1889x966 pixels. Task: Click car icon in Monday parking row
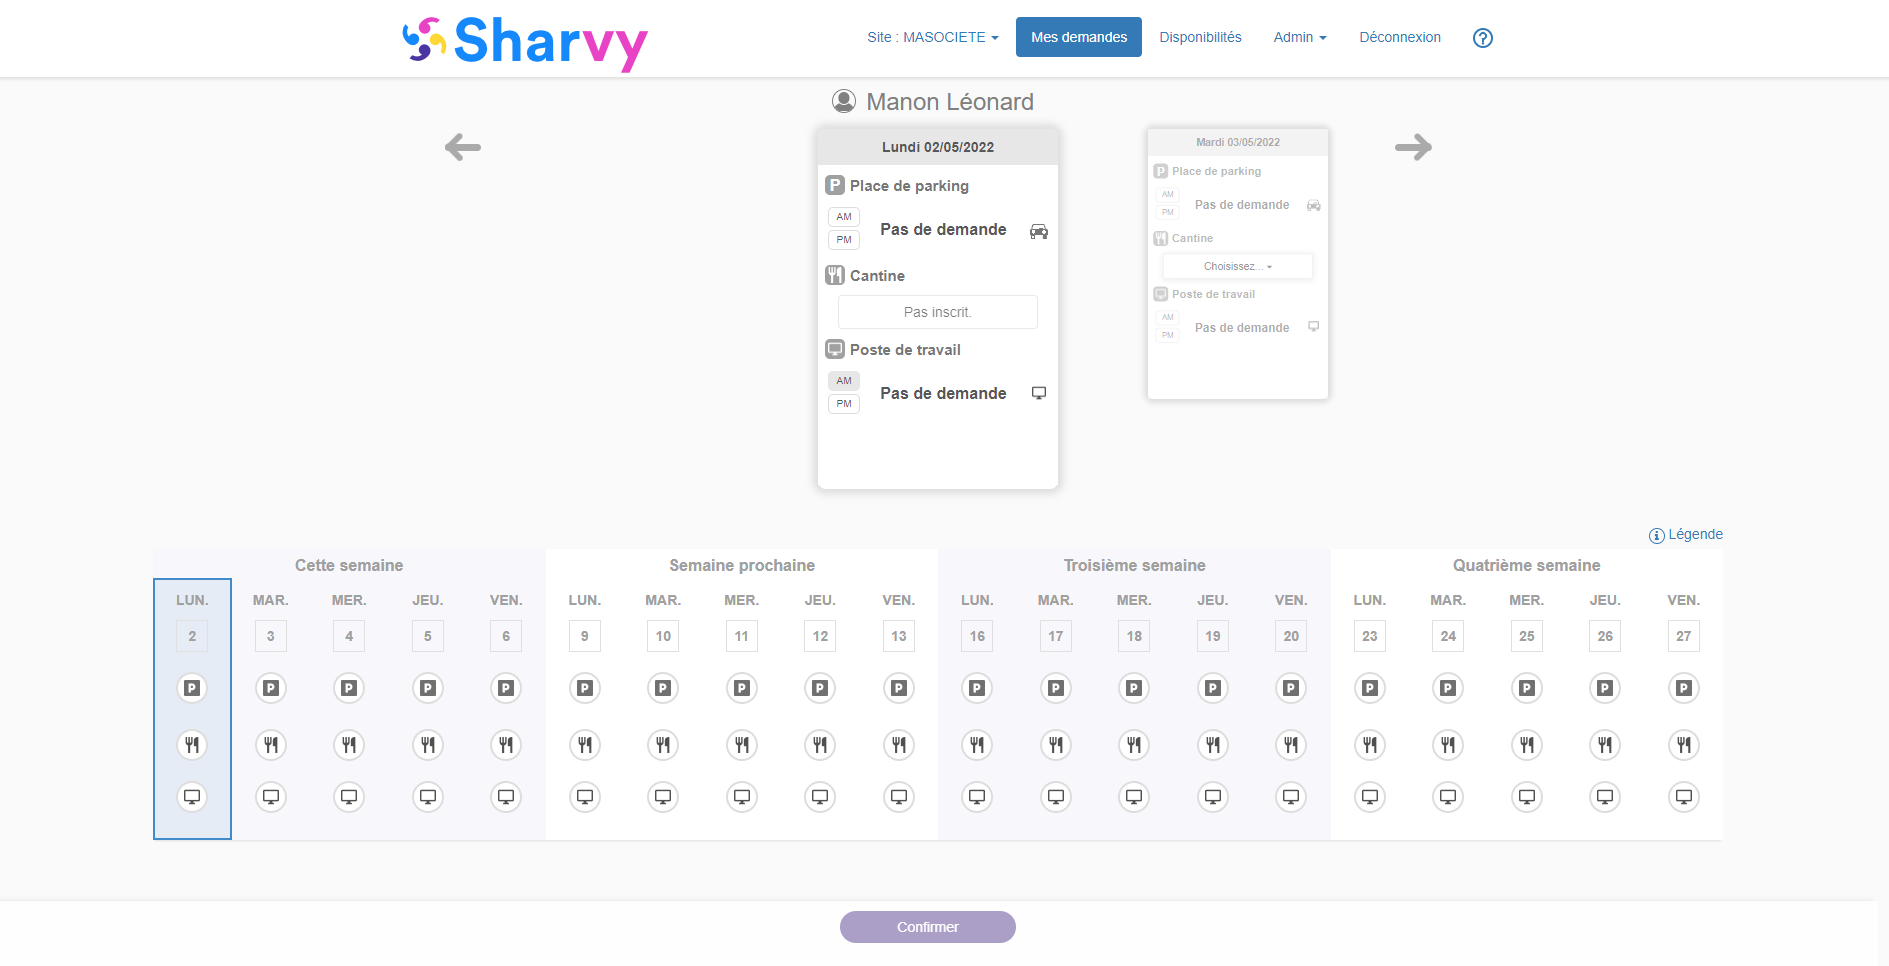pyautogui.click(x=1039, y=231)
